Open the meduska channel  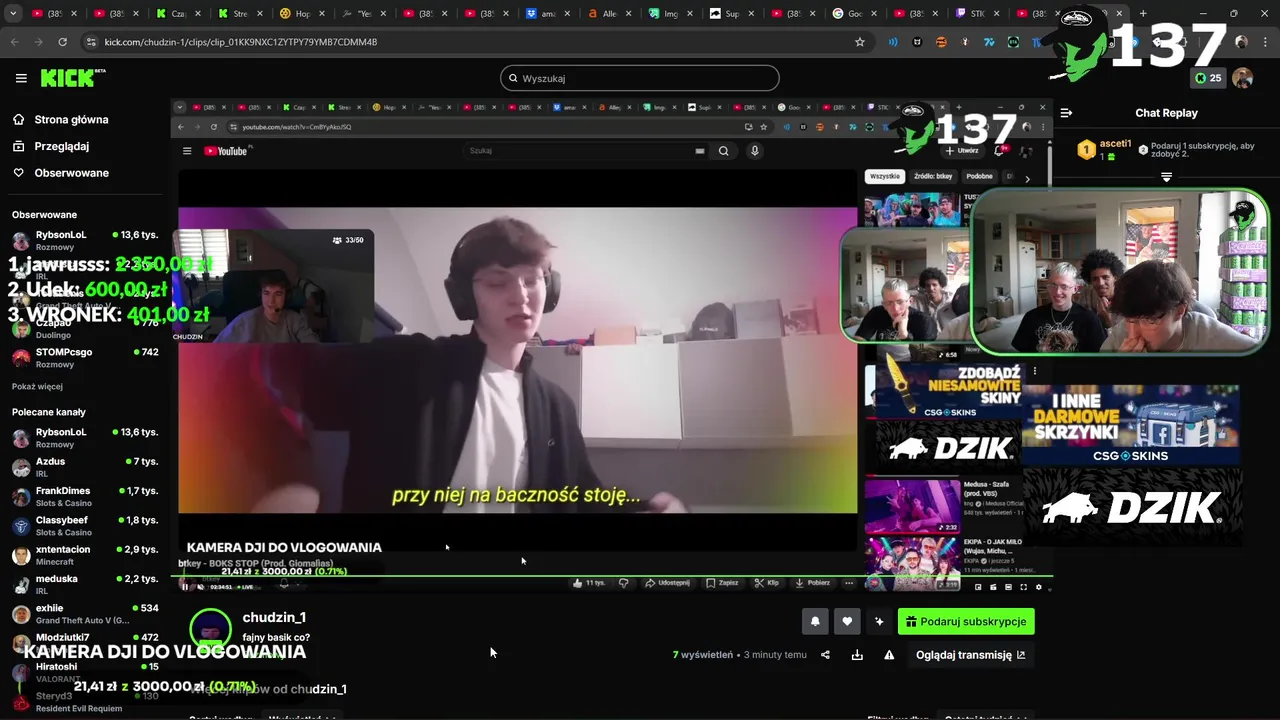click(84, 584)
